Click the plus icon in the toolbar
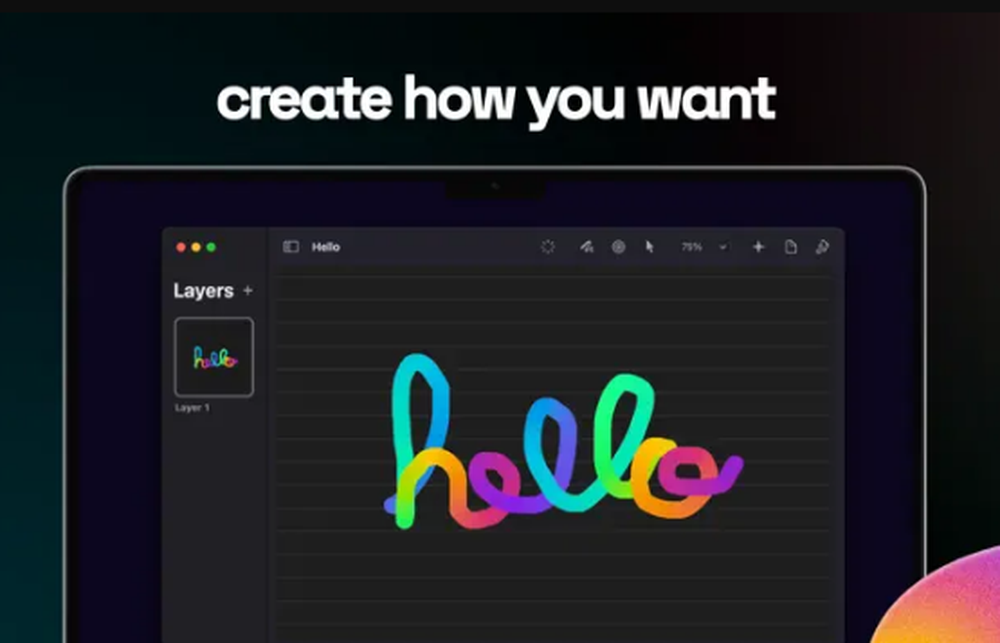Image resolution: width=1000 pixels, height=643 pixels. coord(758,247)
